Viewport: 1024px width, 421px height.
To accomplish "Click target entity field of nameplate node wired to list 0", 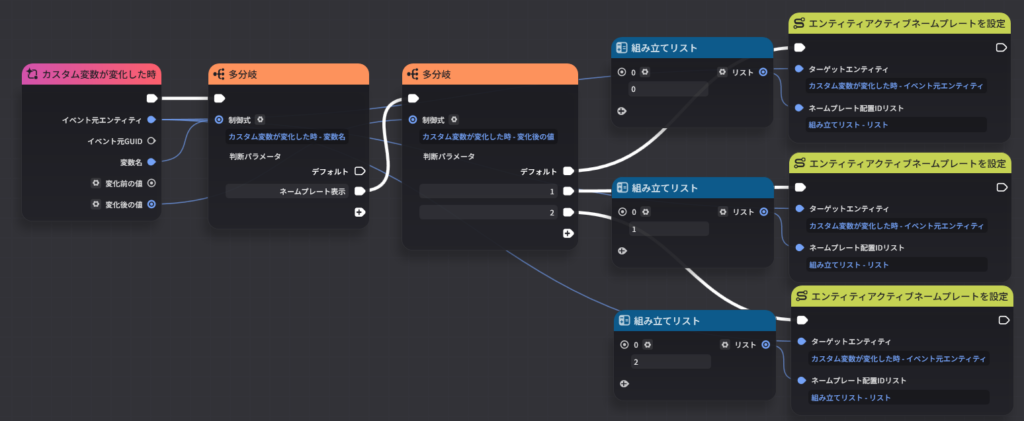I will 896,86.
